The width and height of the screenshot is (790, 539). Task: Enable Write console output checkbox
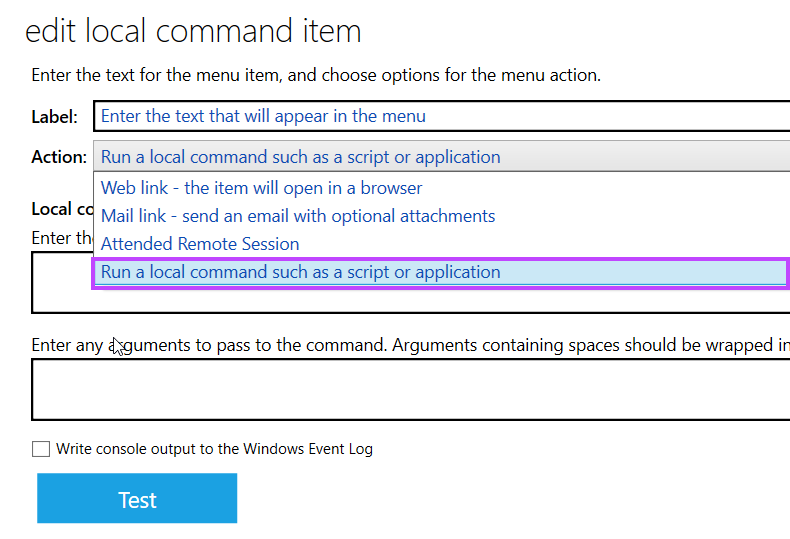pos(41,449)
